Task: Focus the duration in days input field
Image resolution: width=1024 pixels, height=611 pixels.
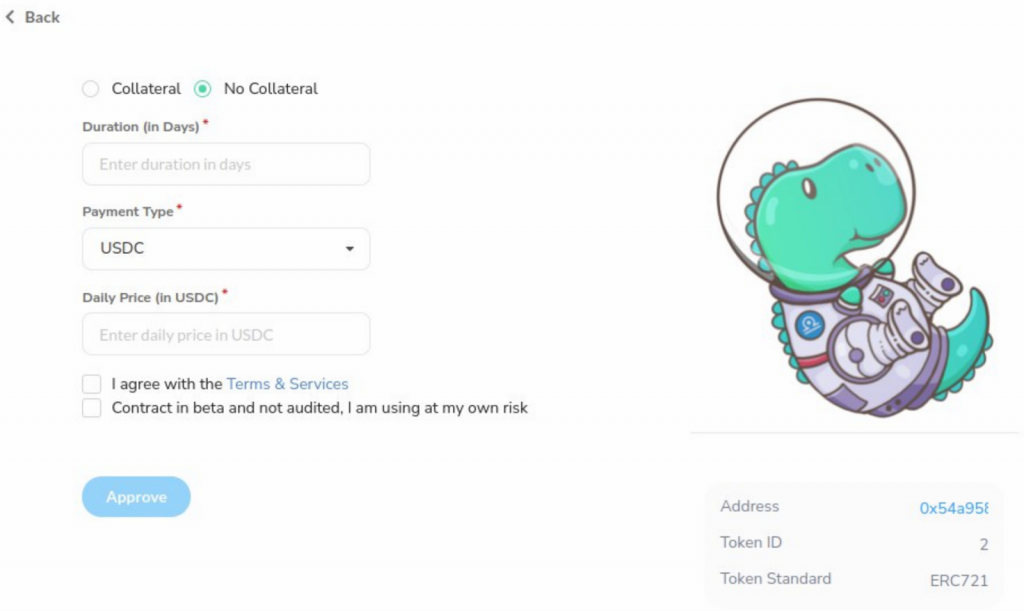Action: coord(226,164)
